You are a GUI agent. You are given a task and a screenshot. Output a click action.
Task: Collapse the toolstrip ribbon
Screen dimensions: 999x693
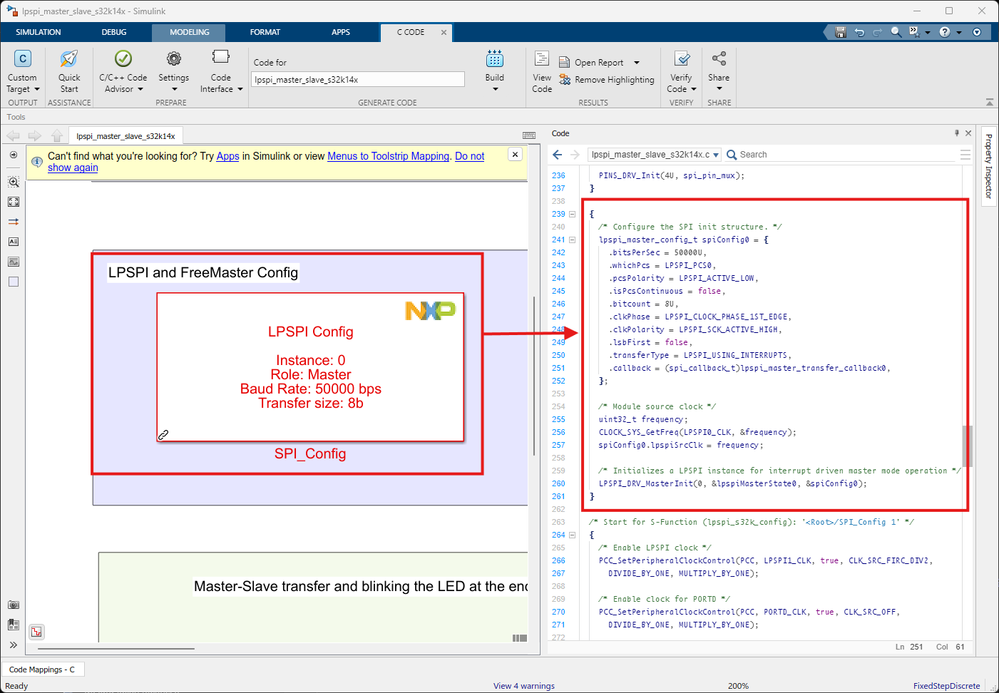coord(989,102)
